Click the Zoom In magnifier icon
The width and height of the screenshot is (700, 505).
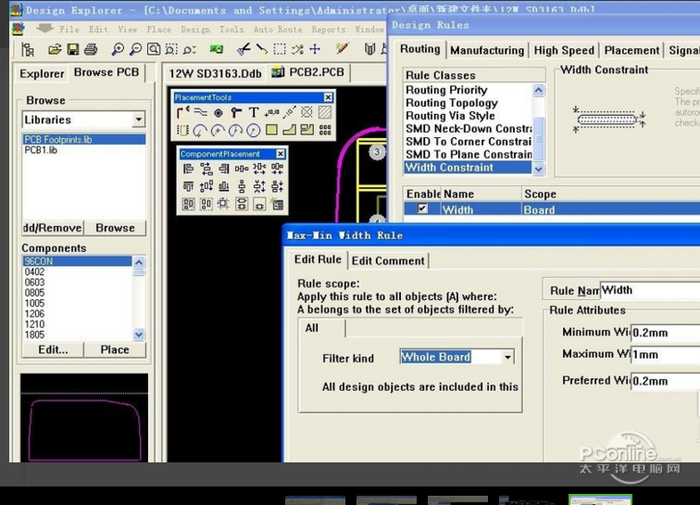[x=119, y=49]
